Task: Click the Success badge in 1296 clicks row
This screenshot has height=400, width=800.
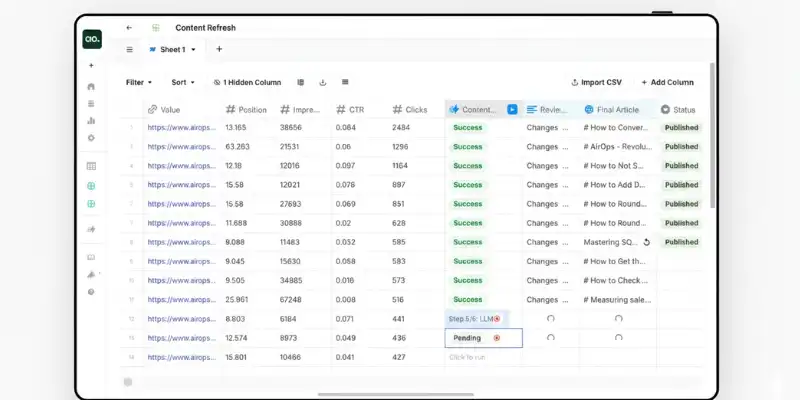Action: point(468,146)
